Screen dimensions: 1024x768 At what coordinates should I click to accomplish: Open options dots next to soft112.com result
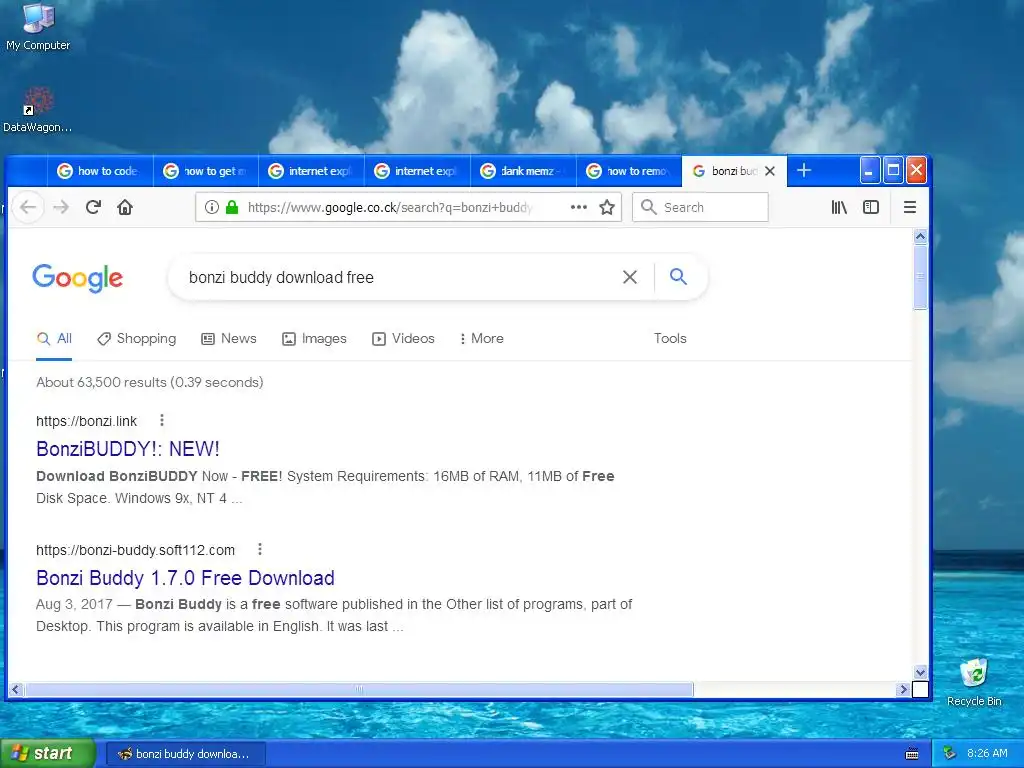coord(260,549)
